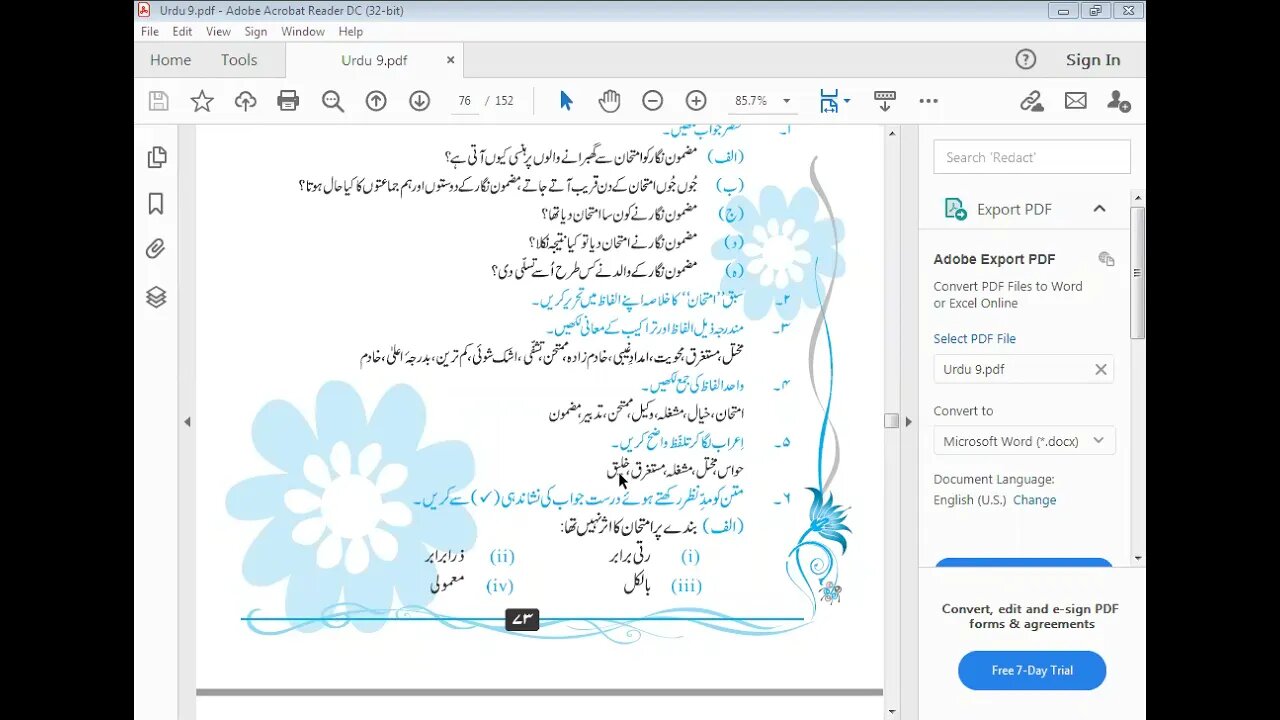Click the scrolling mode keyboard icon
The width and height of the screenshot is (1280, 720).
click(885, 101)
